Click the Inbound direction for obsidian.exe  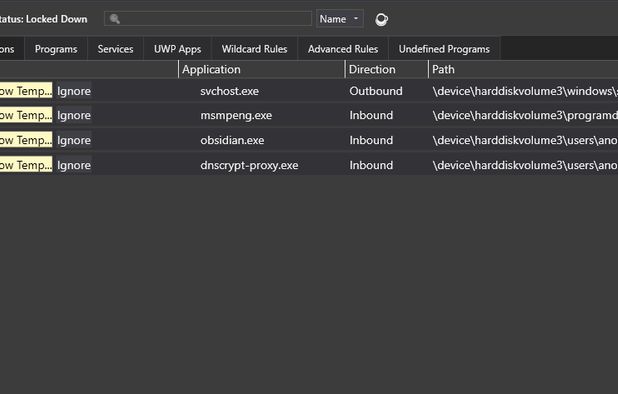point(371,140)
